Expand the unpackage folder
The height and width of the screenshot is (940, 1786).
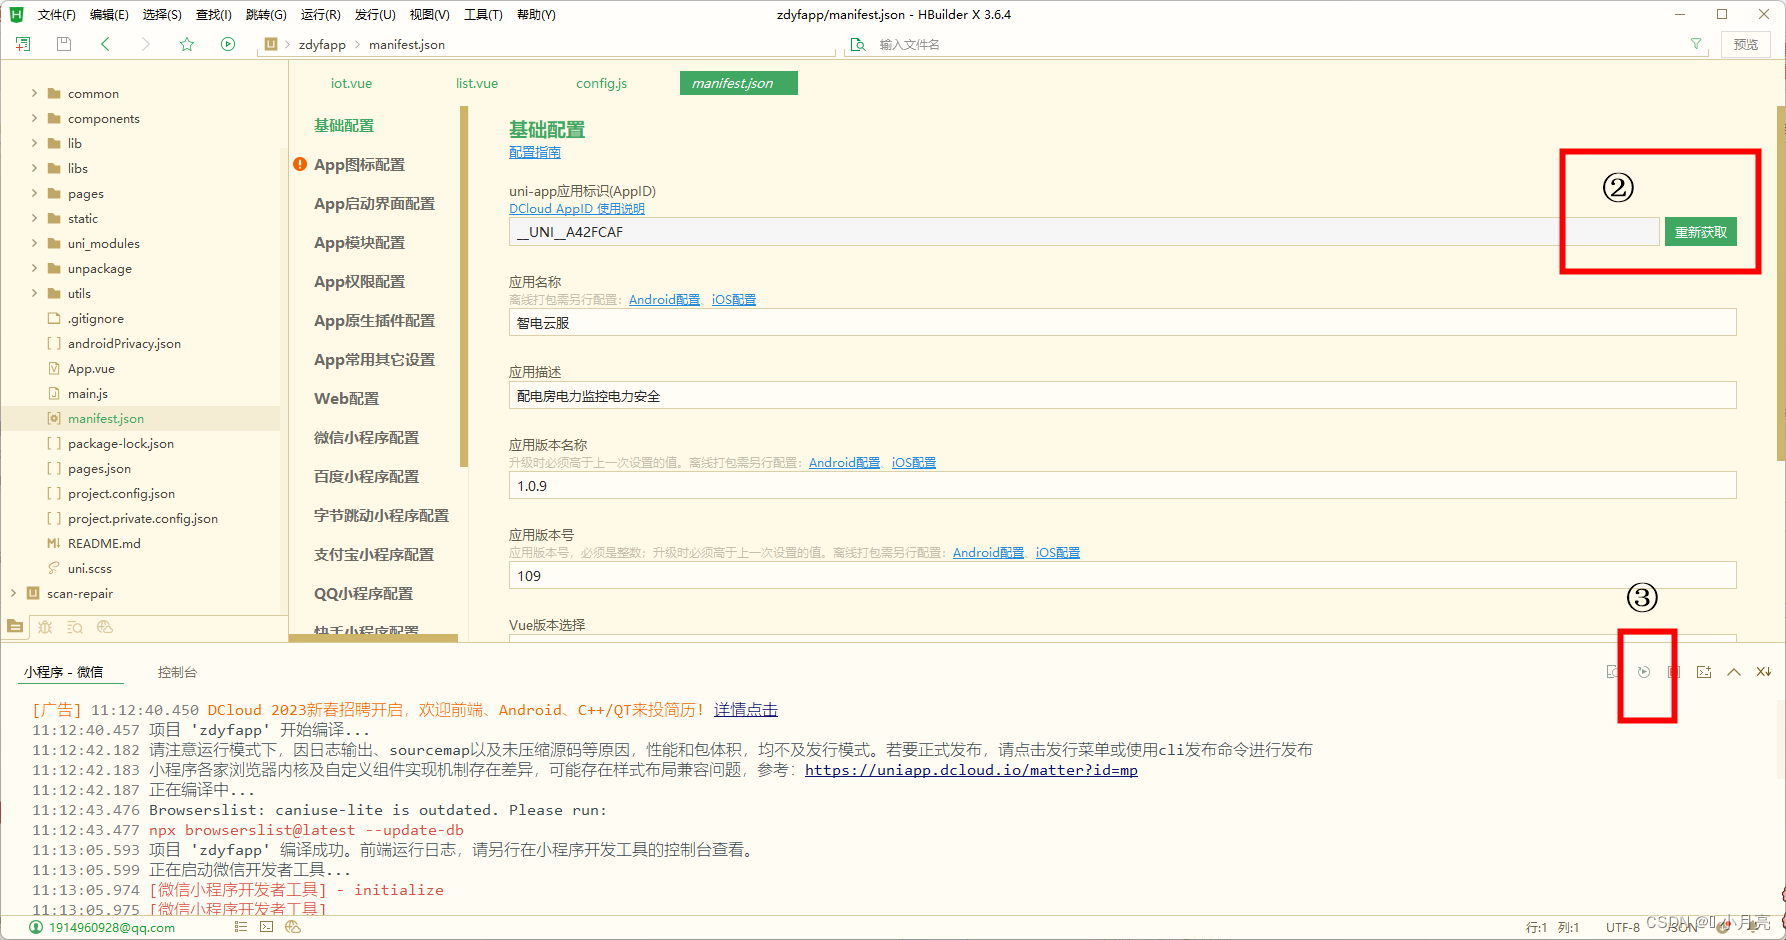point(34,268)
